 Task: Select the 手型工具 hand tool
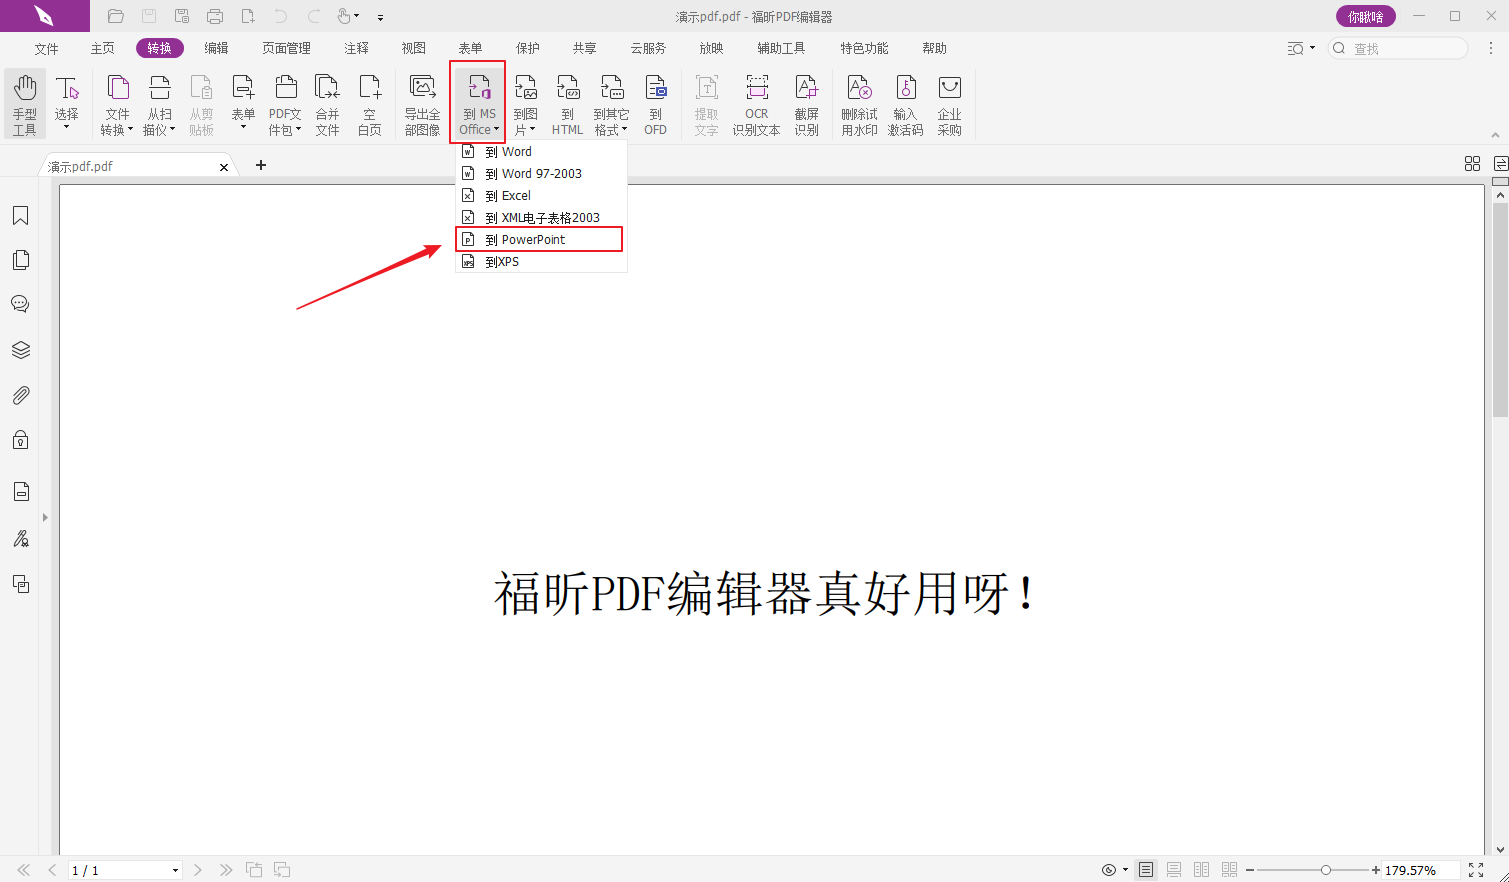point(24,104)
